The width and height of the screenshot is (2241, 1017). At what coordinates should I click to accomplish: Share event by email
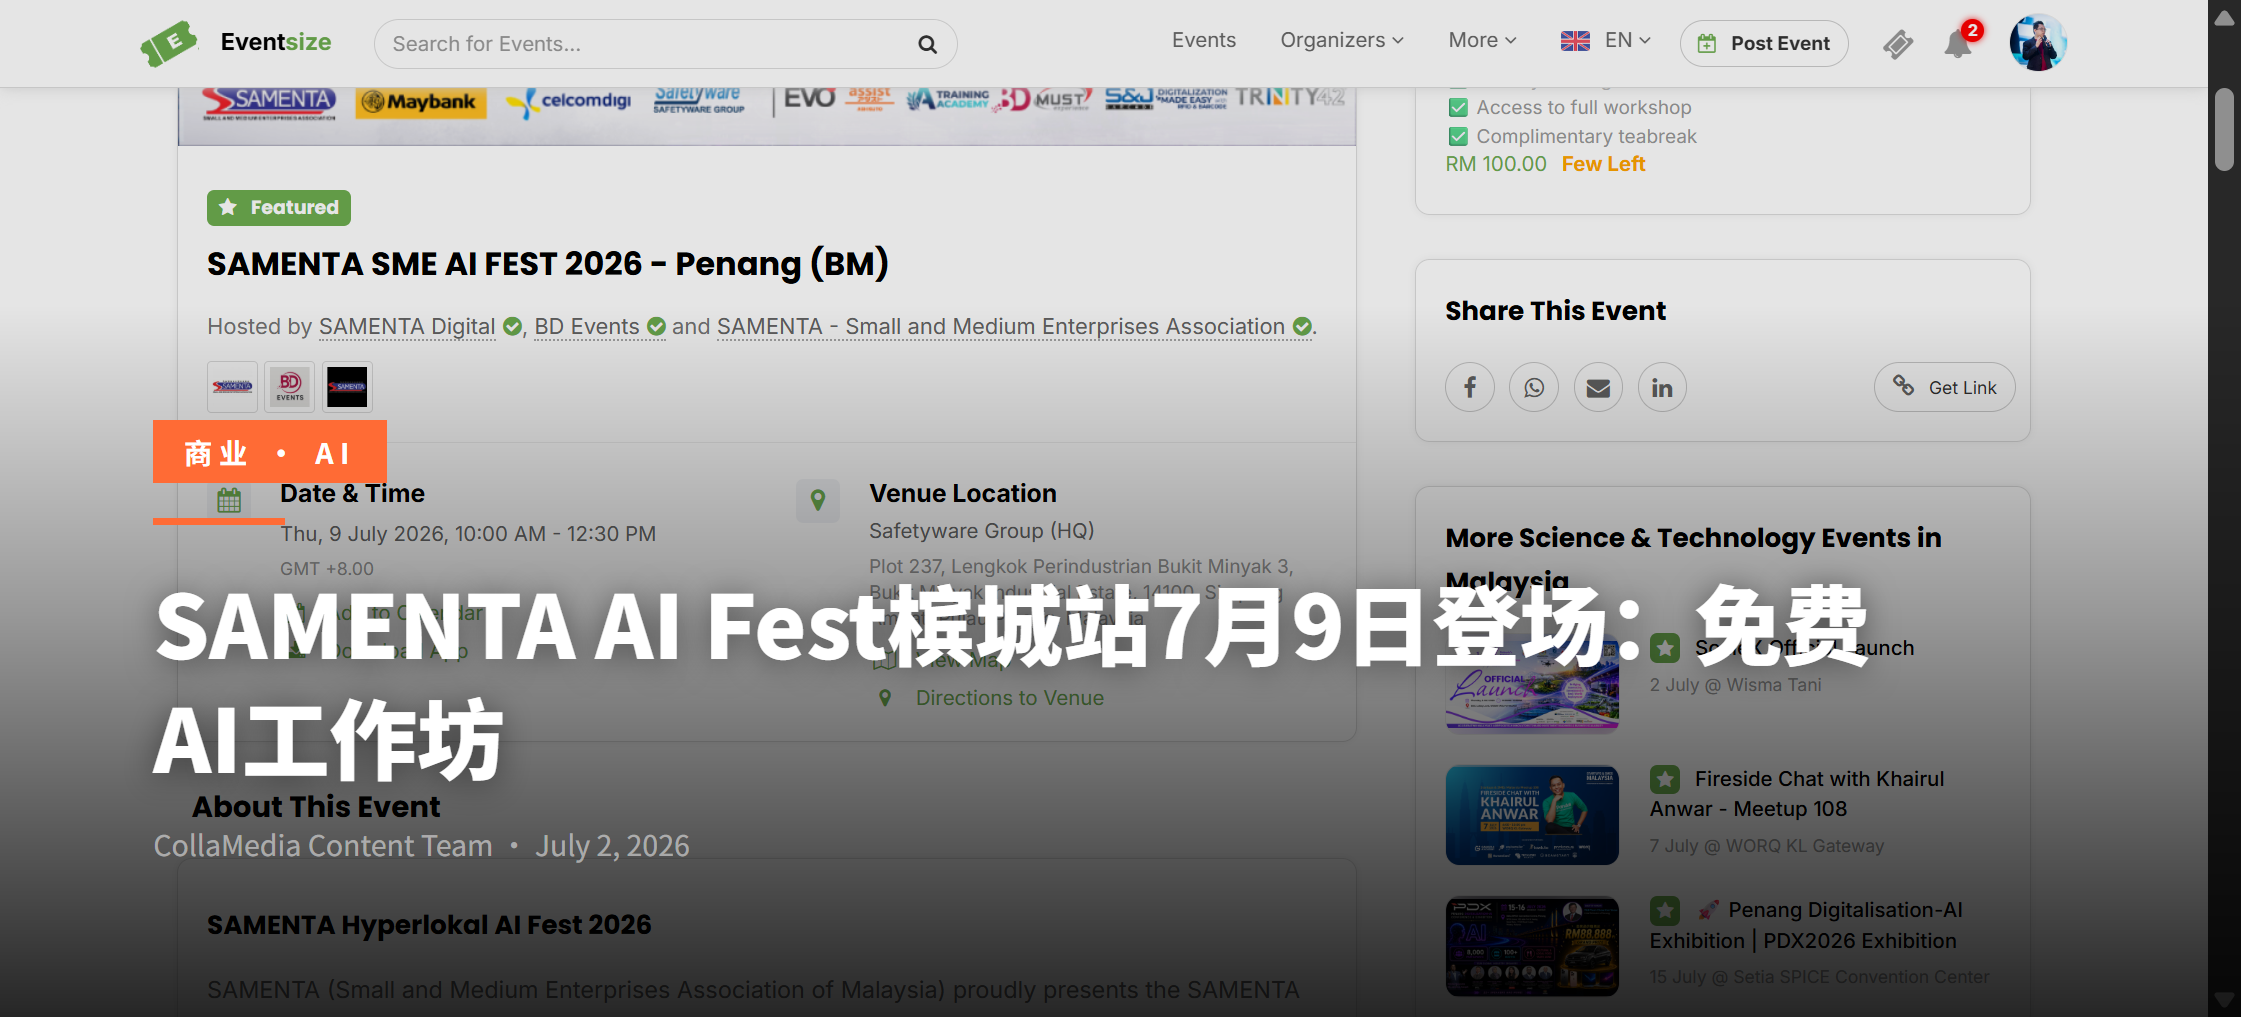[1598, 387]
